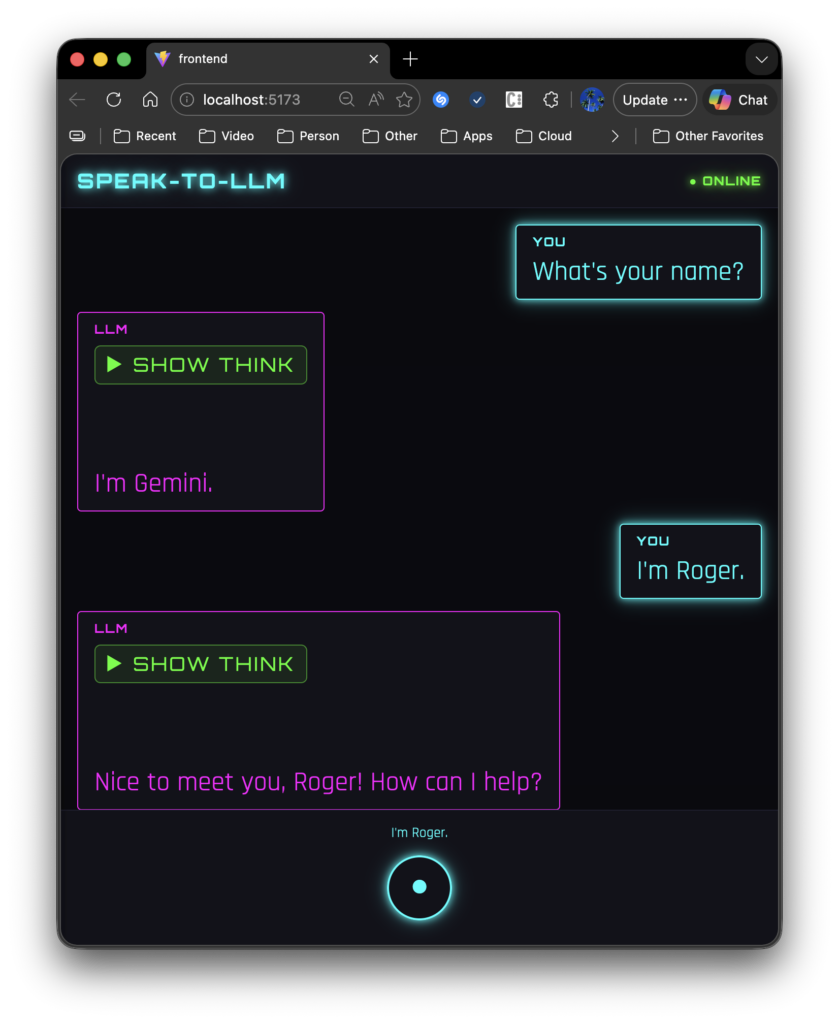Click the Update button in toolbar
This screenshot has height=1024, width=839.
click(x=654, y=100)
